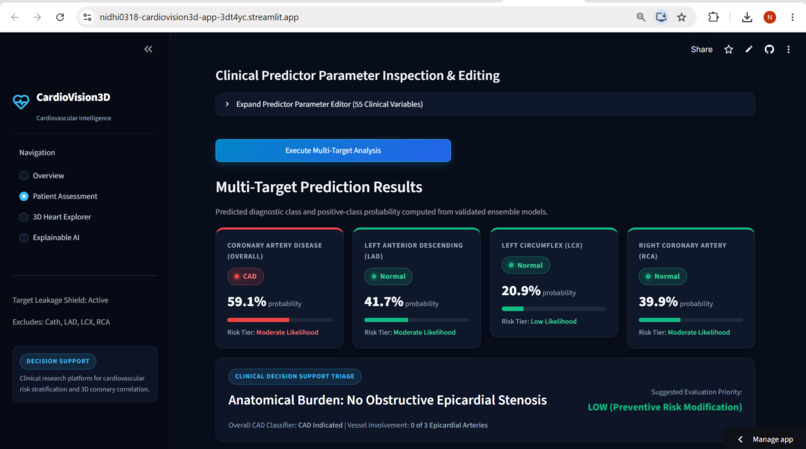Open the Chrome three-dot menu
Viewport: 806px width, 449px height.
(x=792, y=17)
